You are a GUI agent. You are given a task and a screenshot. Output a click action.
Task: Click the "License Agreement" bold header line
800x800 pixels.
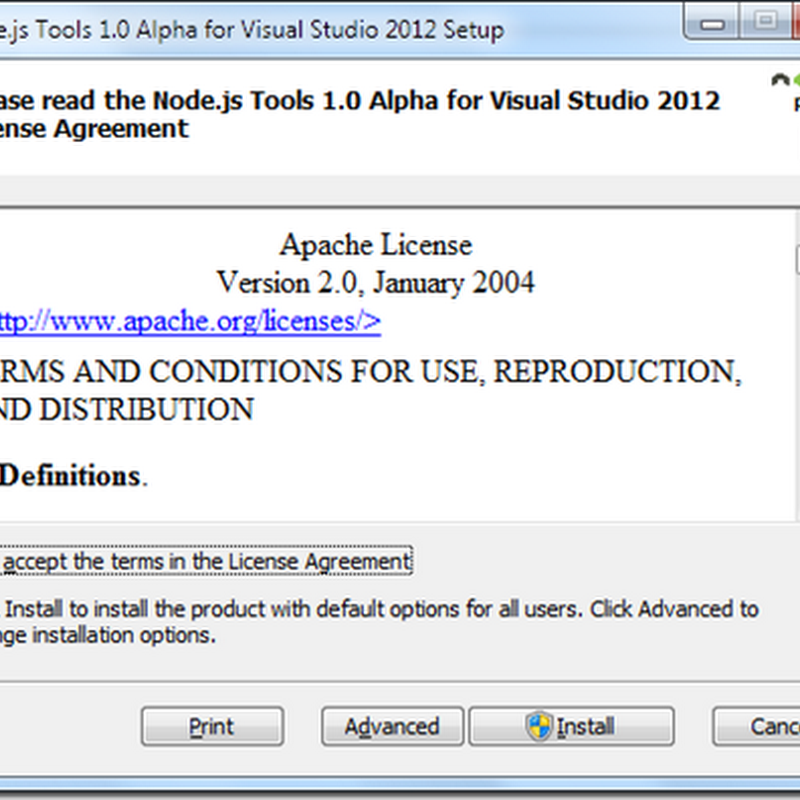[x=95, y=129]
